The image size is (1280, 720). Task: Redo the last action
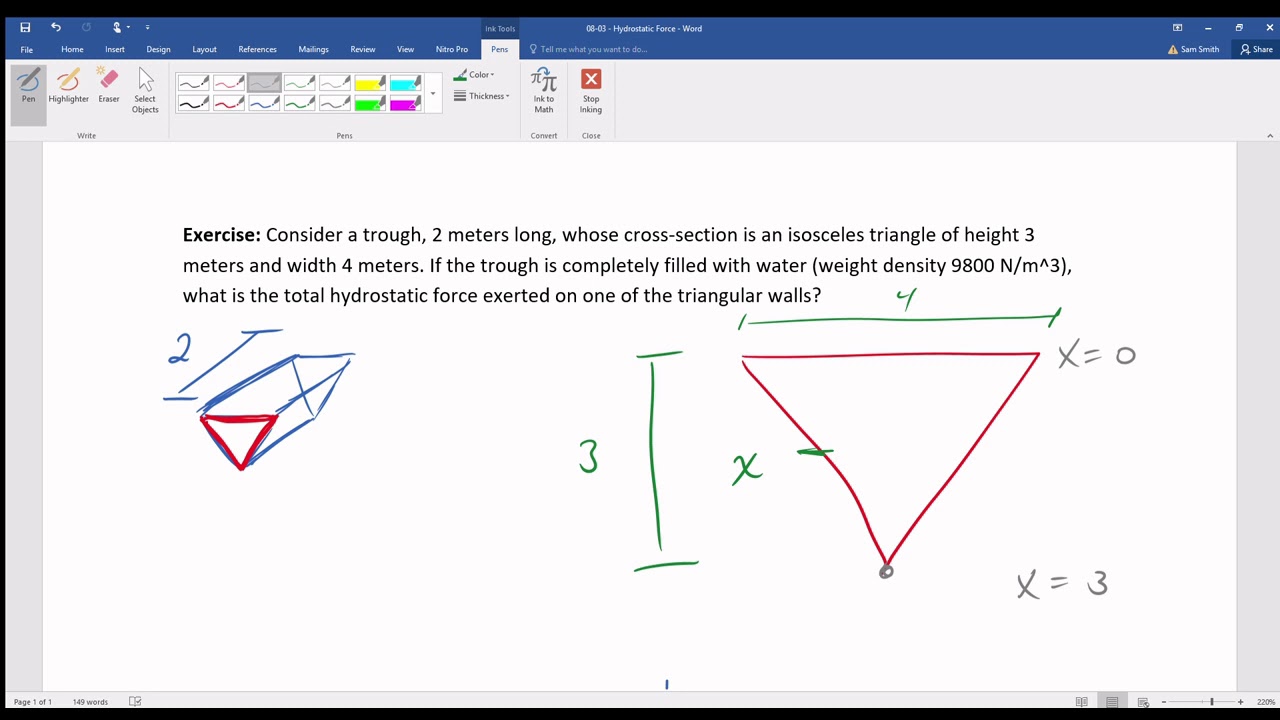point(86,28)
